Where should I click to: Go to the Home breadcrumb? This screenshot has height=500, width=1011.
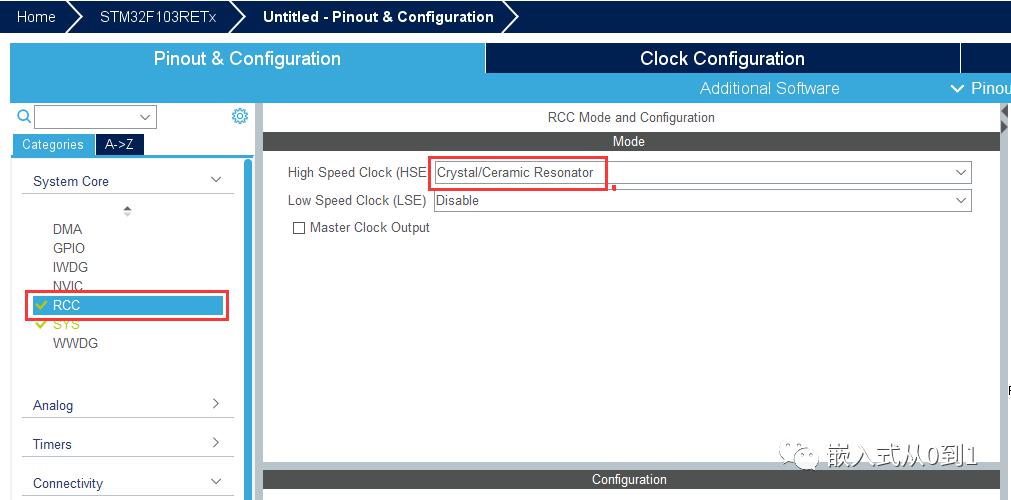point(36,17)
